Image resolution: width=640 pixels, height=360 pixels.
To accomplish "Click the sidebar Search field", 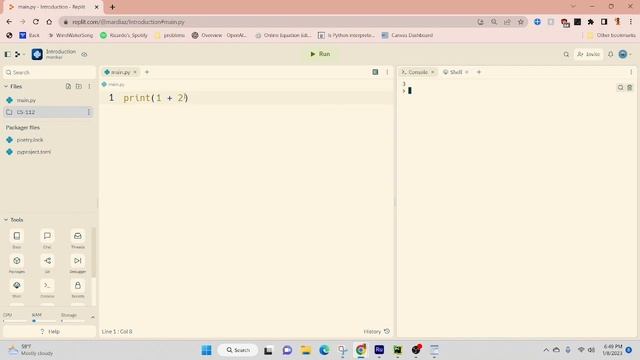I will (49, 72).
